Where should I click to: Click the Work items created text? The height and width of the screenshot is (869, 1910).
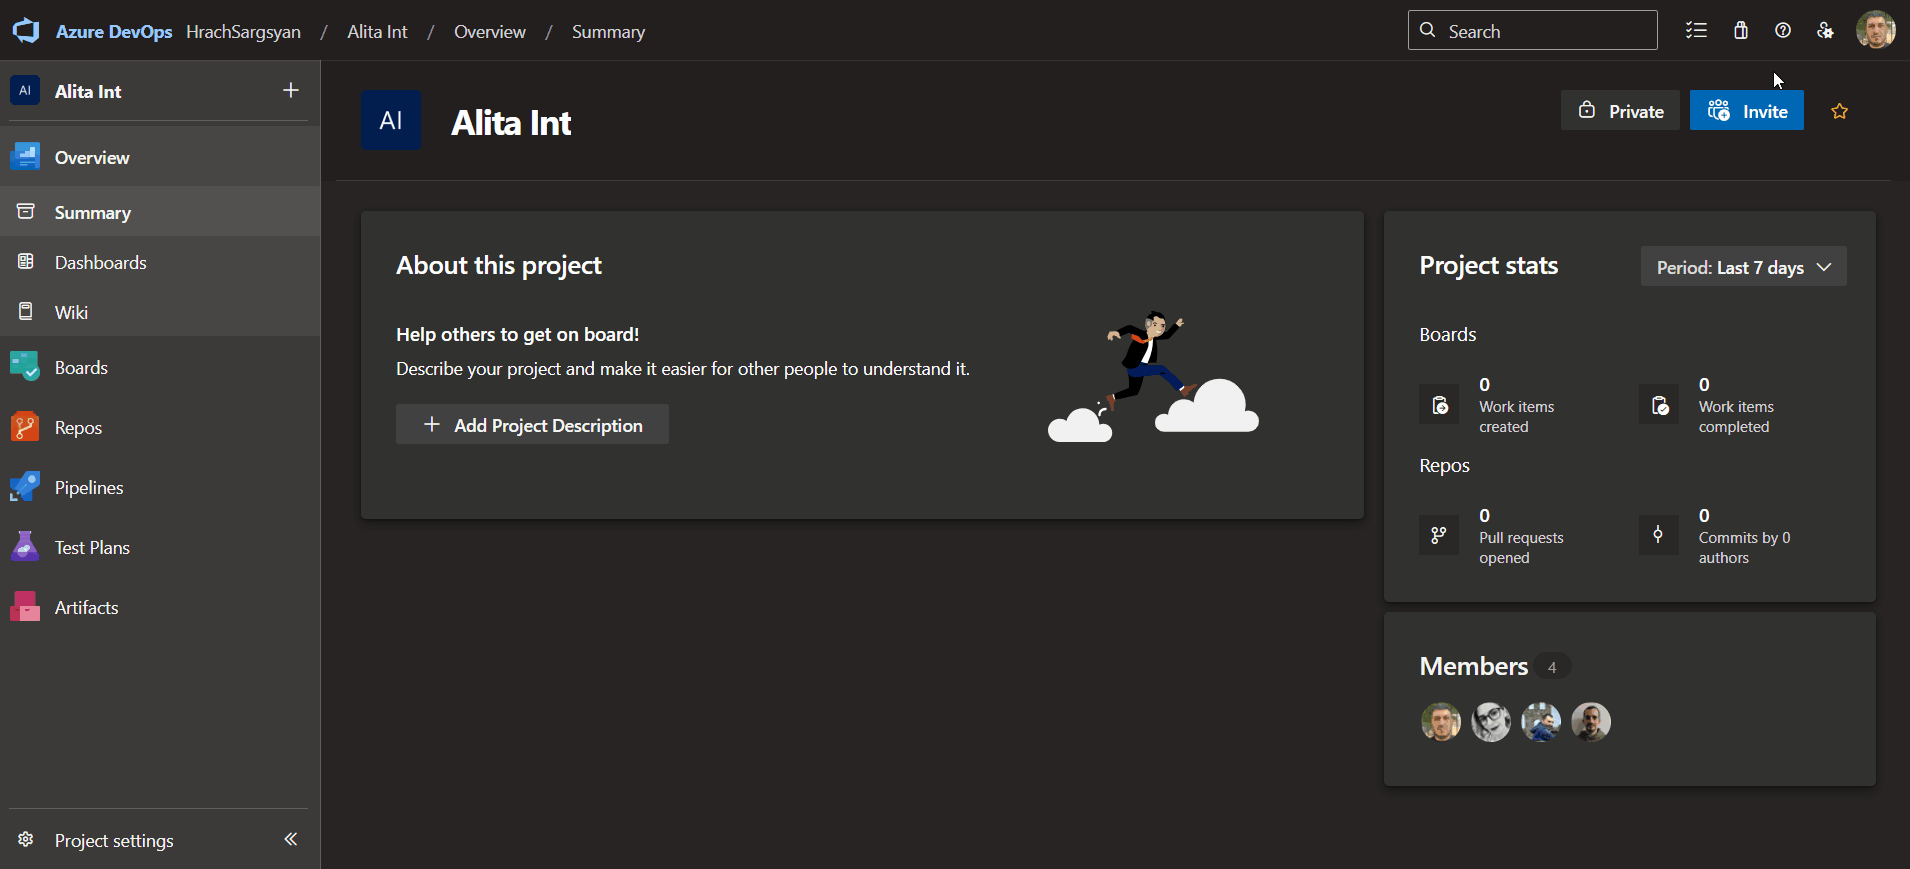tap(1516, 416)
